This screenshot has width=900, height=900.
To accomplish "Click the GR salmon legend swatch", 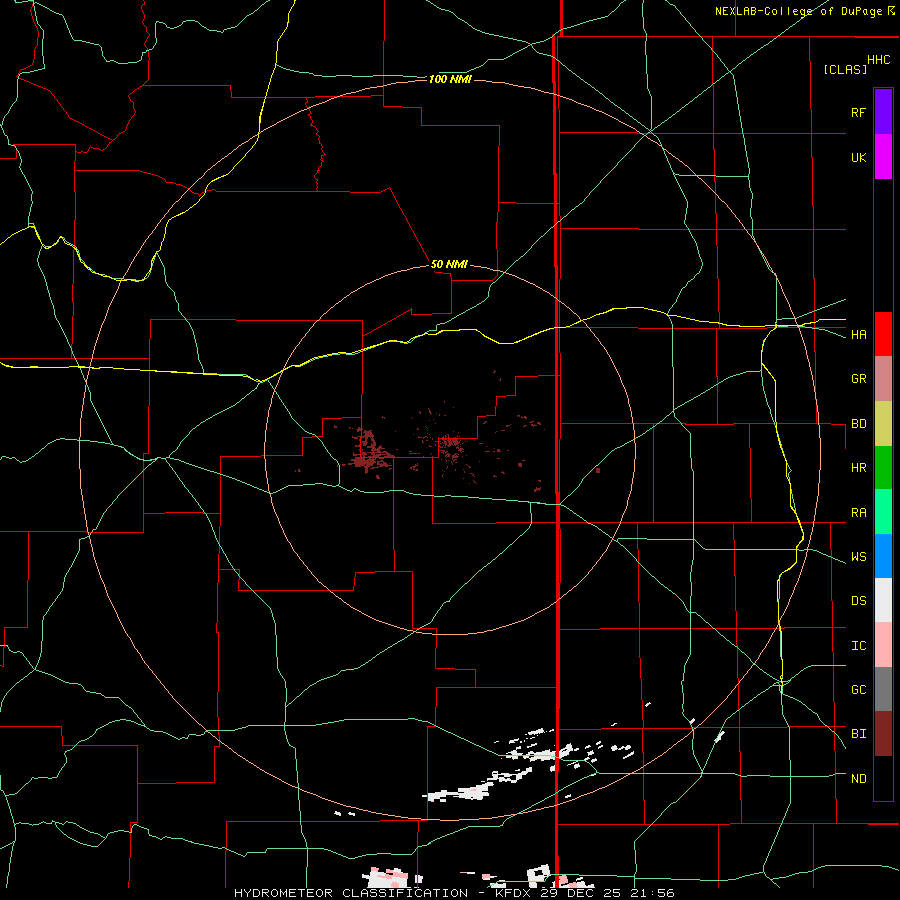I will click(883, 379).
